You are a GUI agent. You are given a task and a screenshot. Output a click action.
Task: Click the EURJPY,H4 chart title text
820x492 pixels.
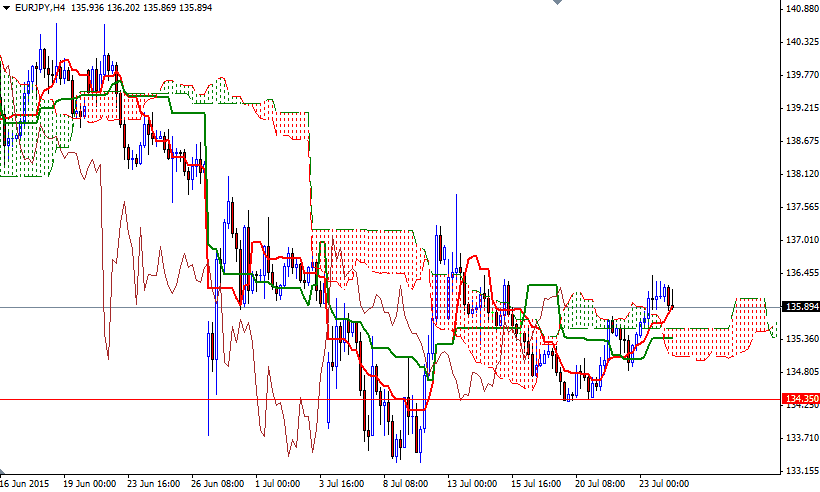[40, 8]
